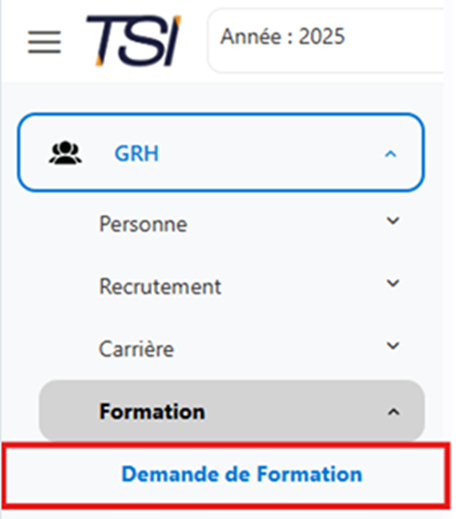Open the Recrutement menu item
Image resolution: width=456 pixels, height=519 pixels.
[x=160, y=286]
